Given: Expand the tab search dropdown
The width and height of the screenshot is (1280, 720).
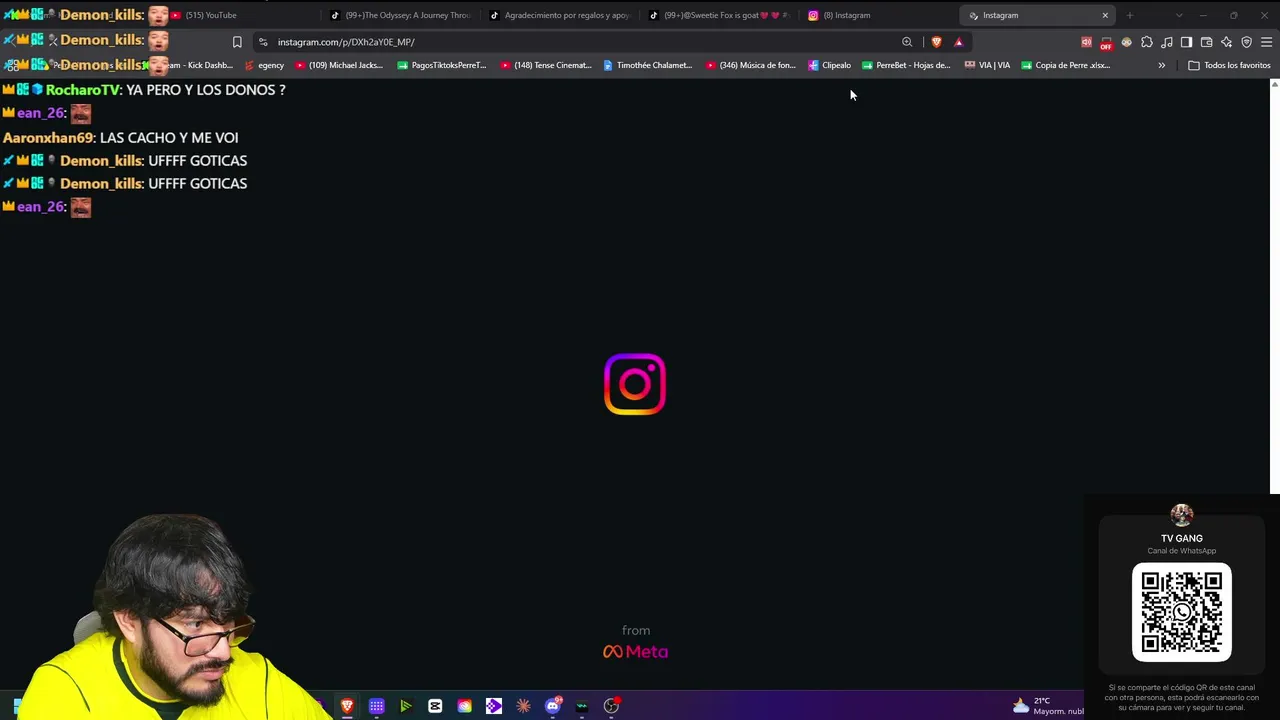Looking at the screenshot, I should tap(1179, 15).
